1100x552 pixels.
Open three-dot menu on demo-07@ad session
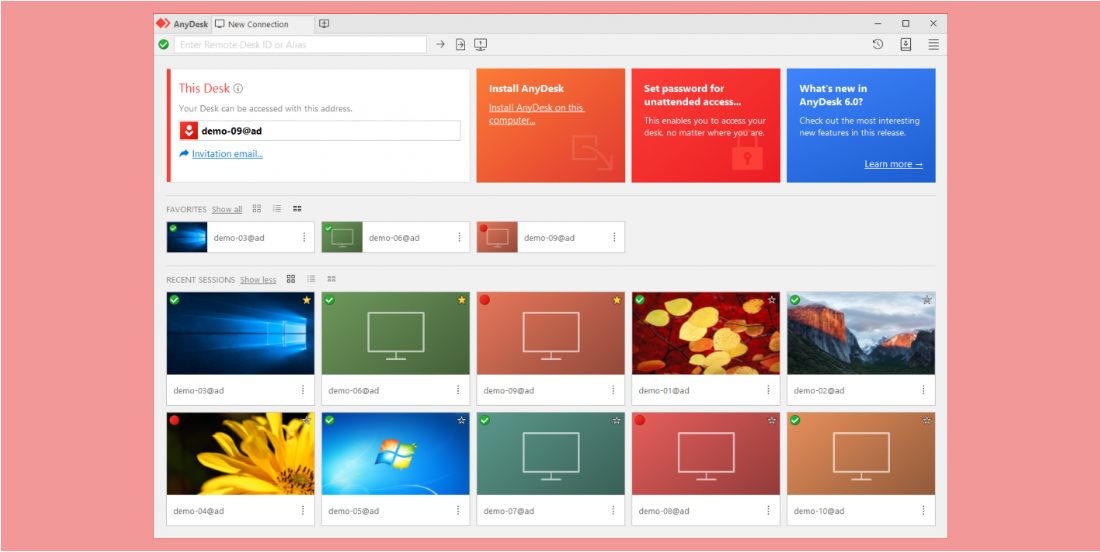point(613,511)
